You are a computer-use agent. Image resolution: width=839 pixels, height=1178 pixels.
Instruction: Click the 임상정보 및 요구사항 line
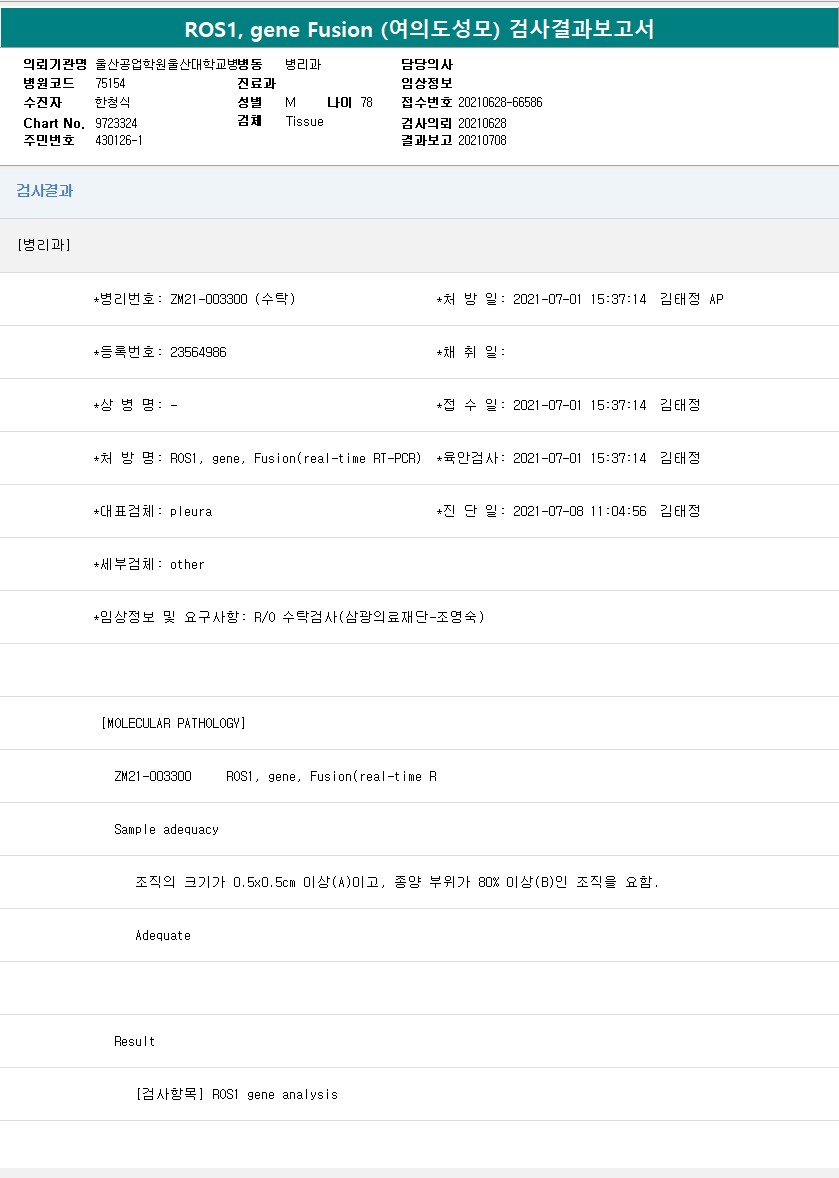288,617
